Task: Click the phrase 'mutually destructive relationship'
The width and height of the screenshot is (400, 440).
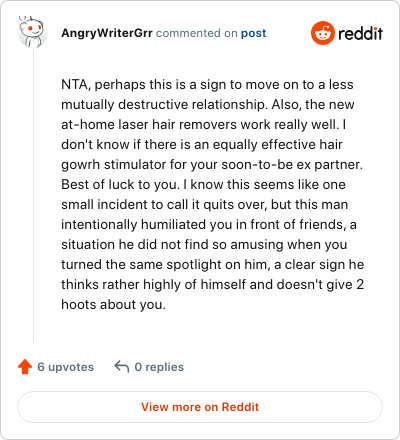Action: (164, 105)
